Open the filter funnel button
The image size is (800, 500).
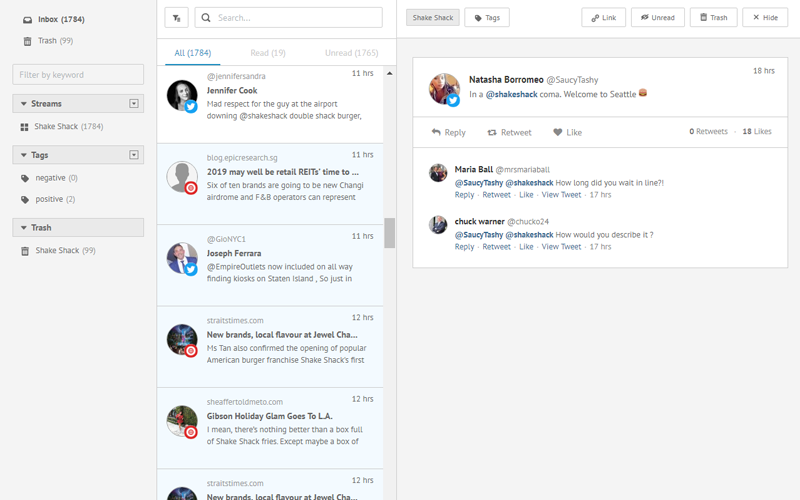[177, 18]
